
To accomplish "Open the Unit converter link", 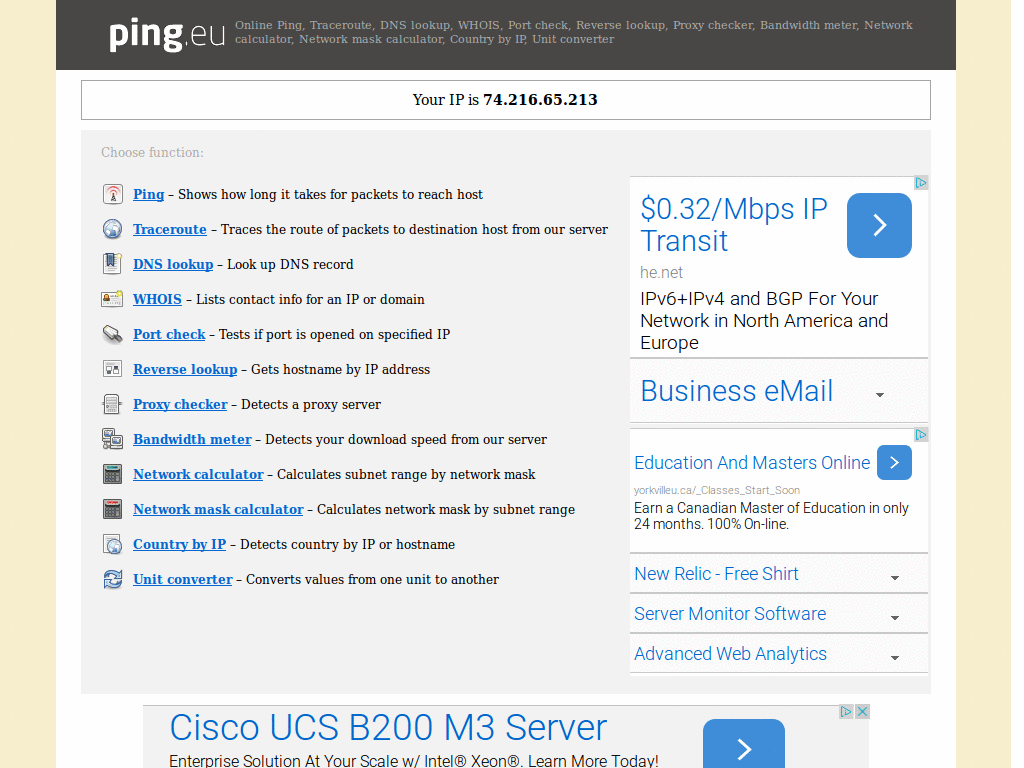I will click(183, 579).
